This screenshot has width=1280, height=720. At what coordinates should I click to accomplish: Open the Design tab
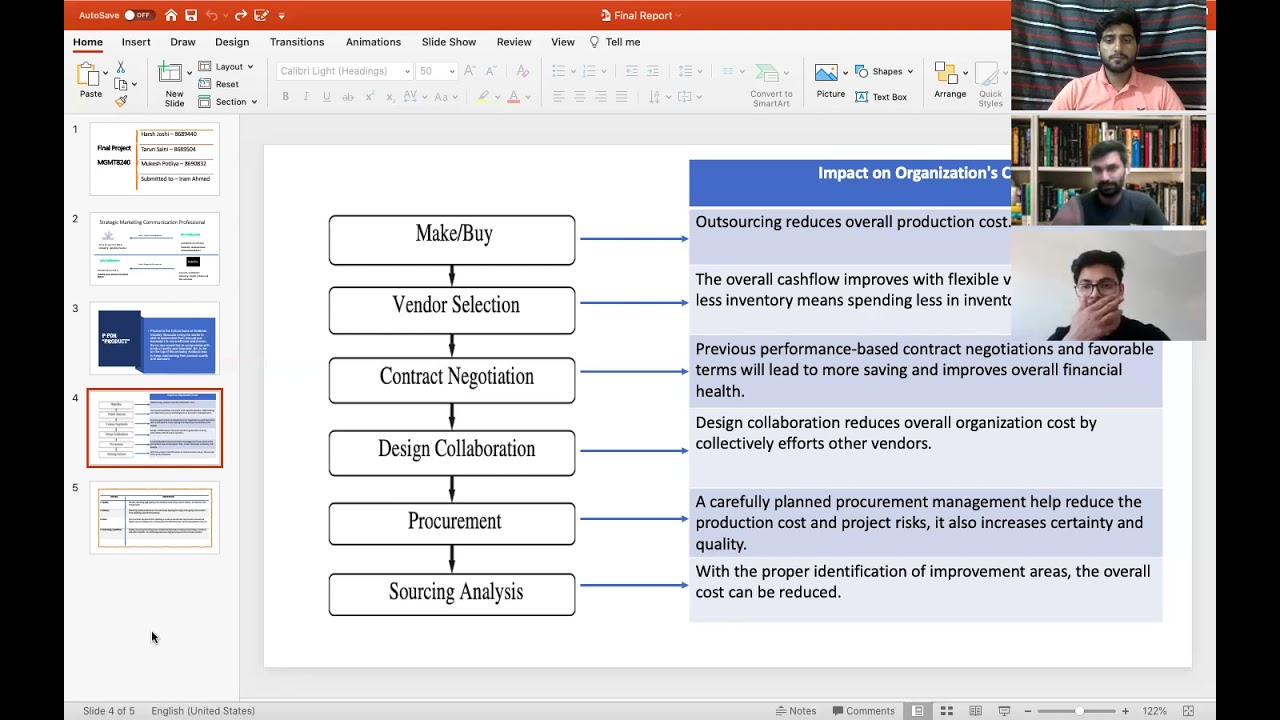click(x=232, y=42)
